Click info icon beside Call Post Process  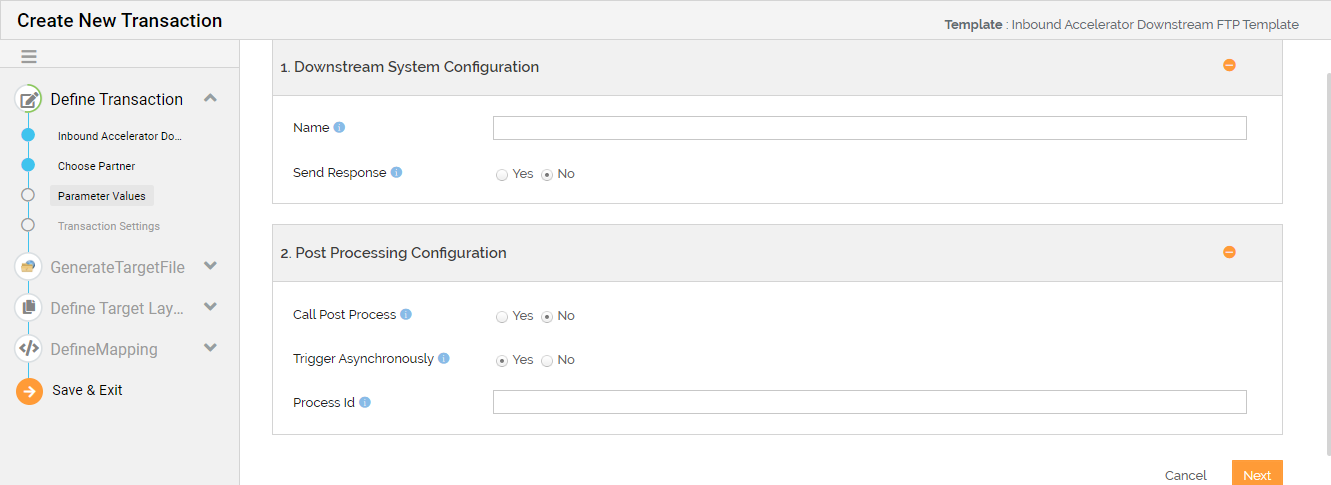click(406, 314)
